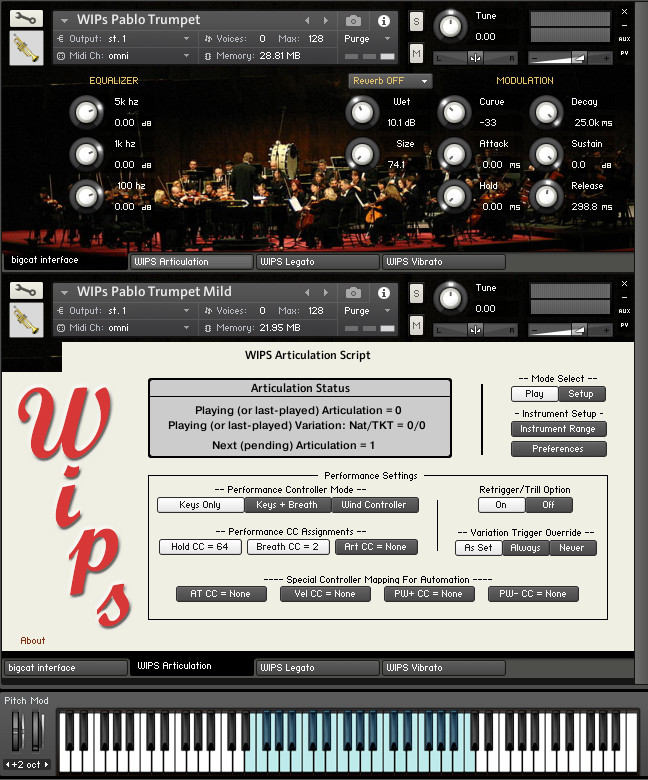Click the reverb Wet knob

pyautogui.click(x=362, y=112)
